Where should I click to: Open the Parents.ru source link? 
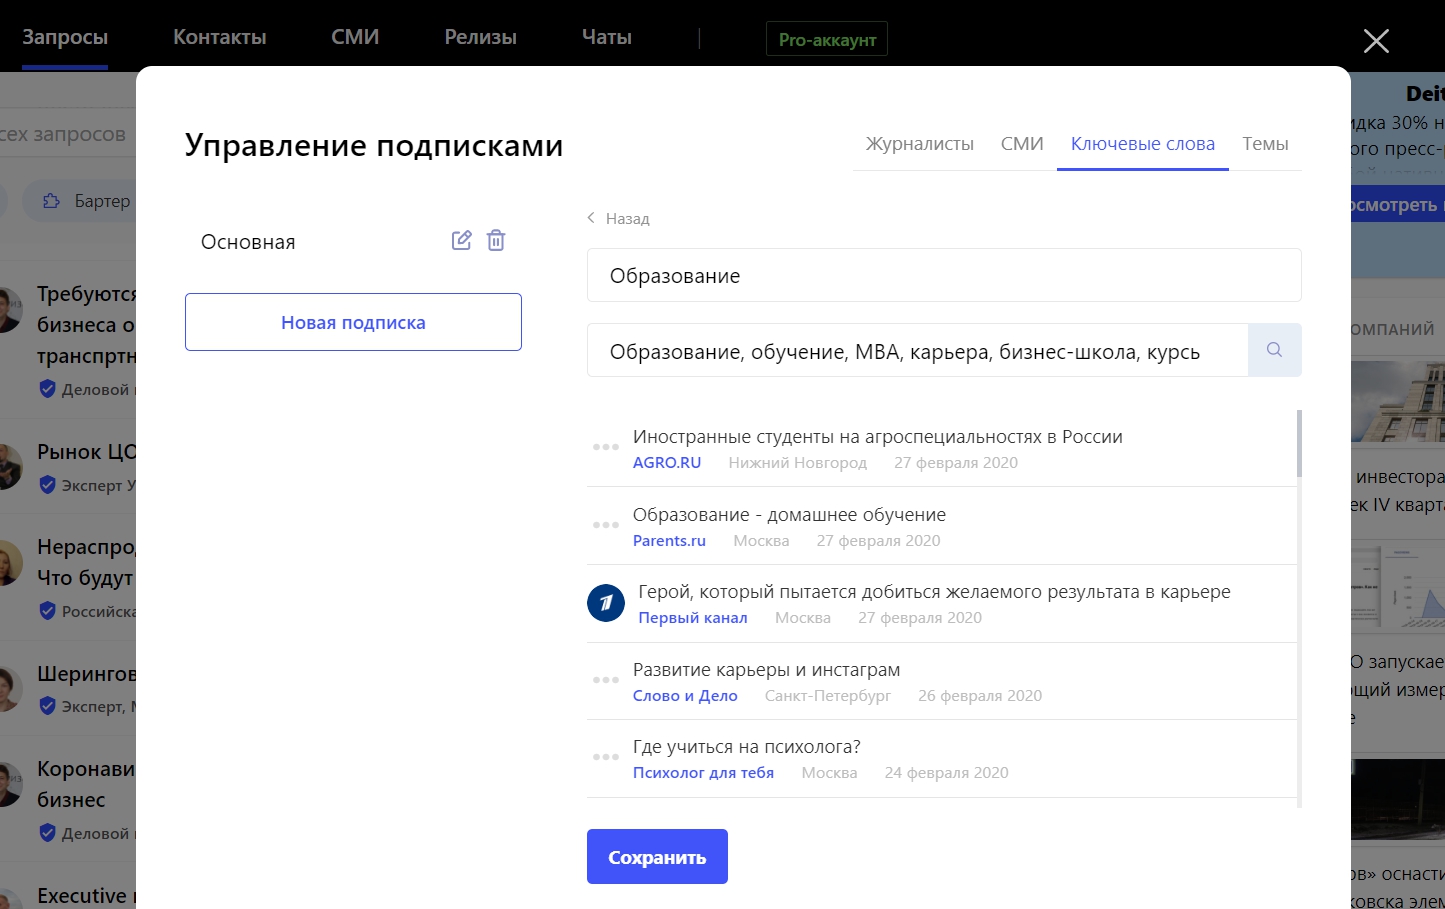(x=669, y=541)
